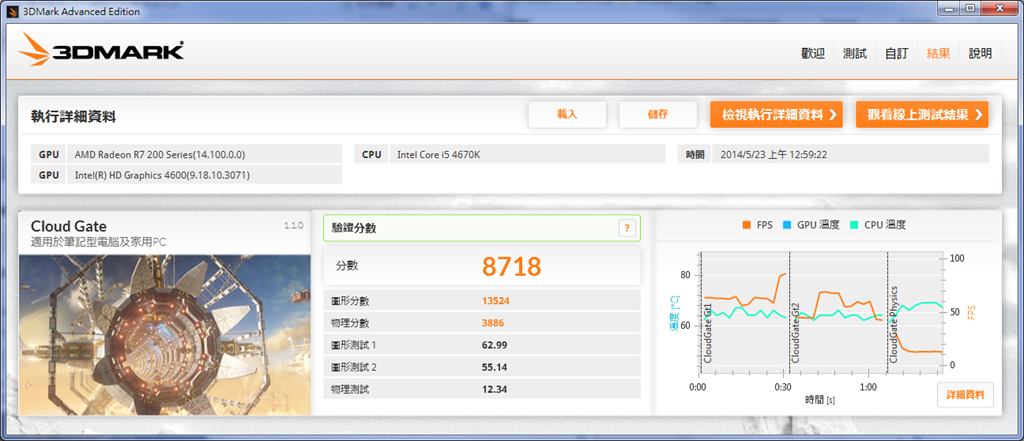
Task: Open the question mark help icon
Action: point(626,228)
